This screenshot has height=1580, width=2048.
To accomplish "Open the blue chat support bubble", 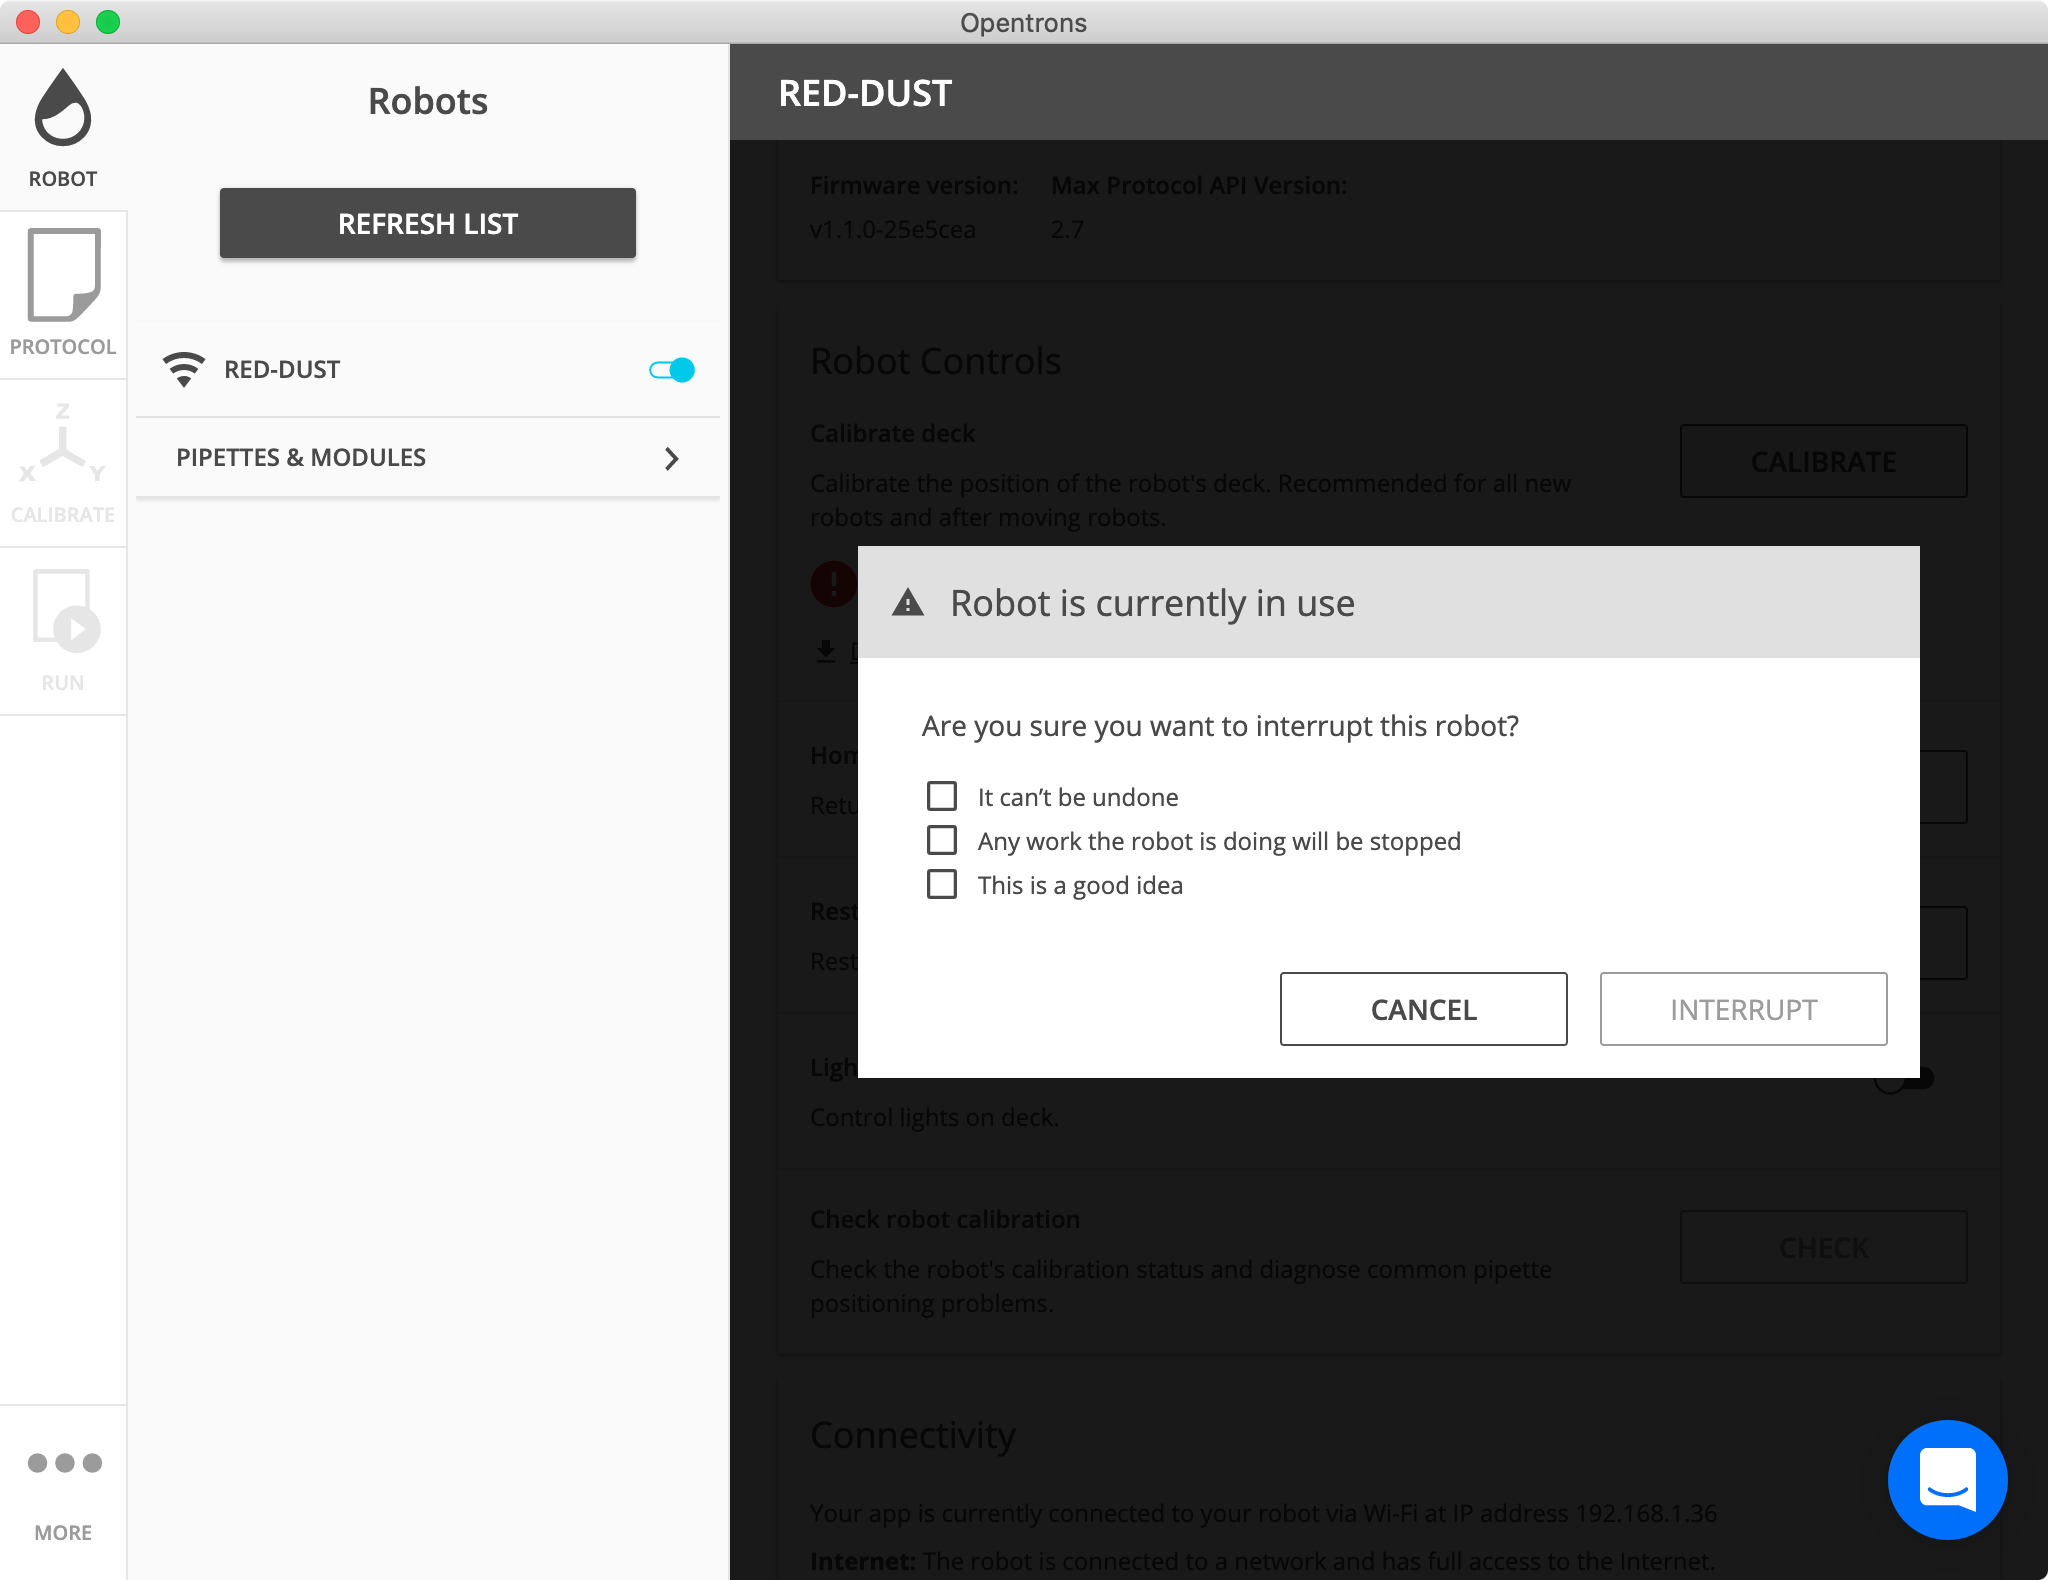I will tap(1946, 1479).
